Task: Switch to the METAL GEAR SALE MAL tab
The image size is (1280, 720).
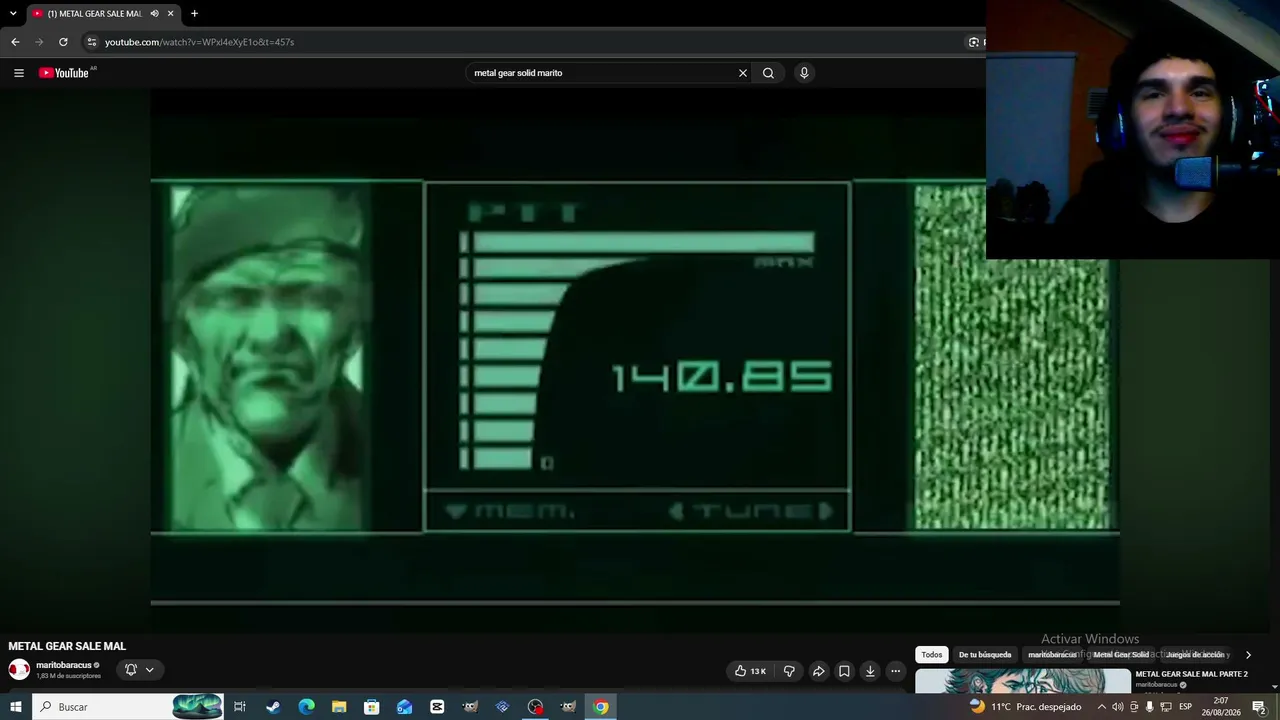Action: point(95,14)
